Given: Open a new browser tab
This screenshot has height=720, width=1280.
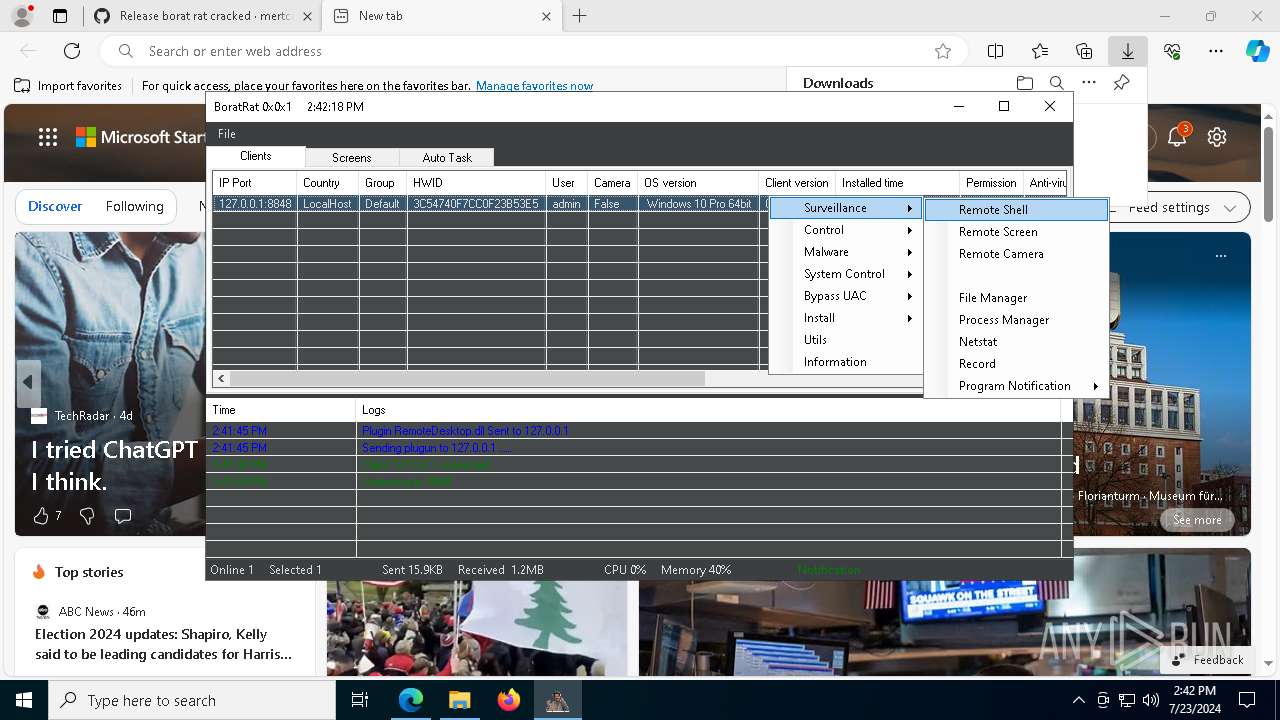Looking at the screenshot, I should pos(579,16).
